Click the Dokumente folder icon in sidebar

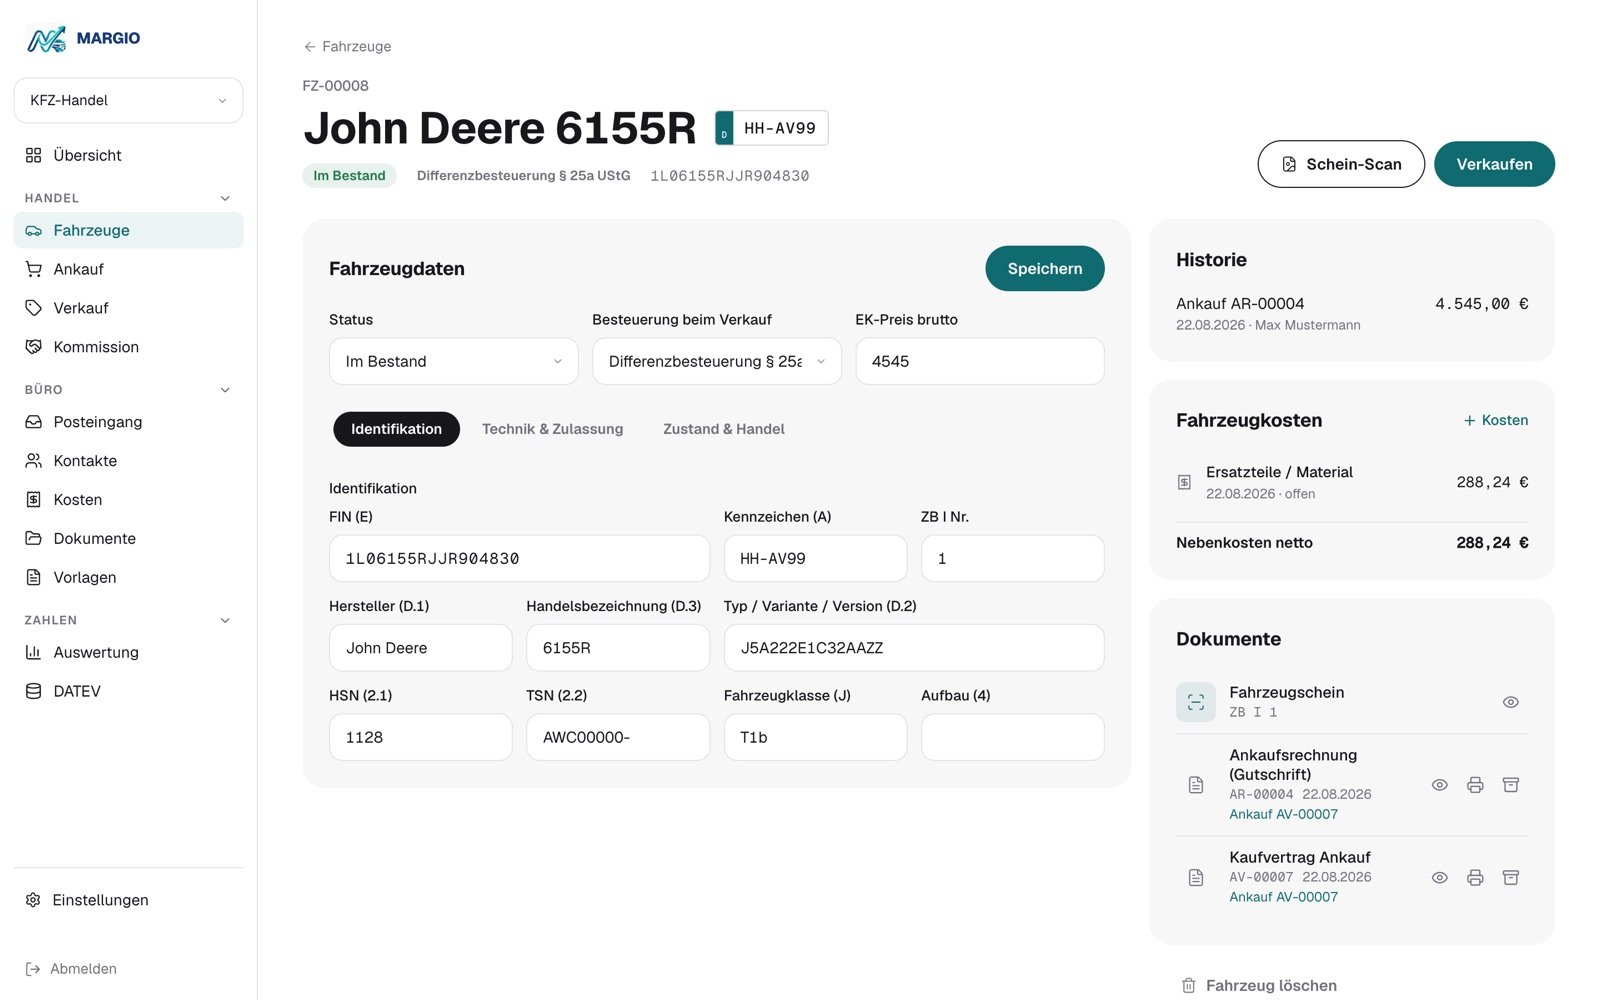point(34,538)
